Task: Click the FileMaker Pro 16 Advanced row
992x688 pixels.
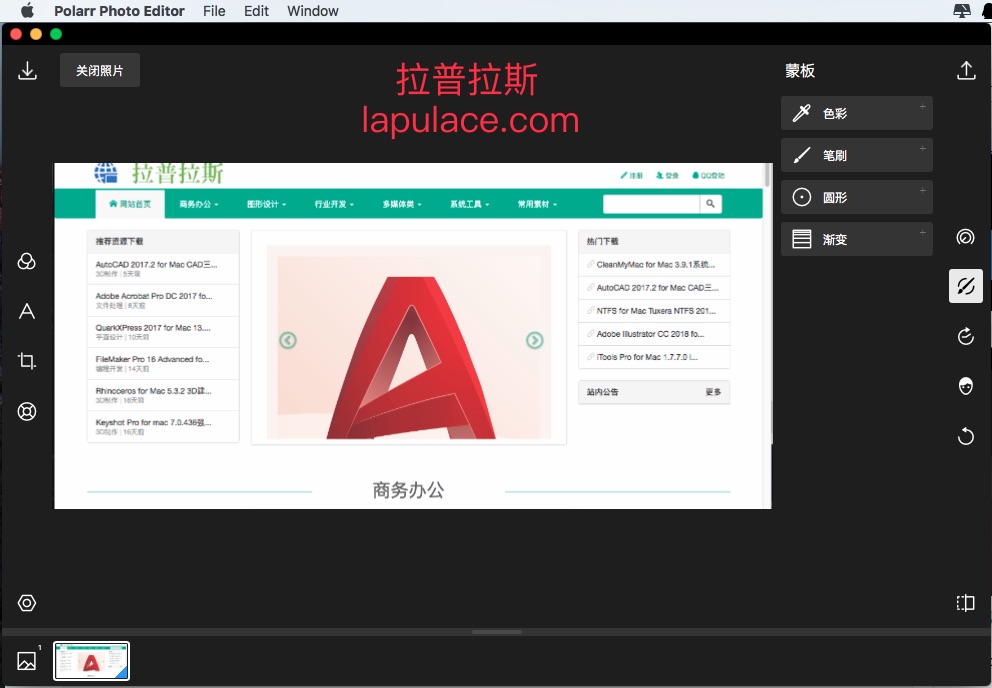Action: point(163,364)
